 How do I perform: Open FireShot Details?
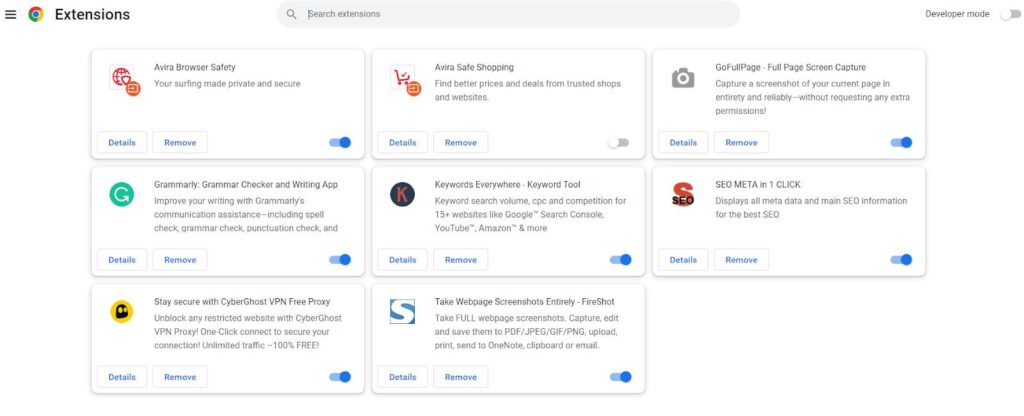(403, 377)
